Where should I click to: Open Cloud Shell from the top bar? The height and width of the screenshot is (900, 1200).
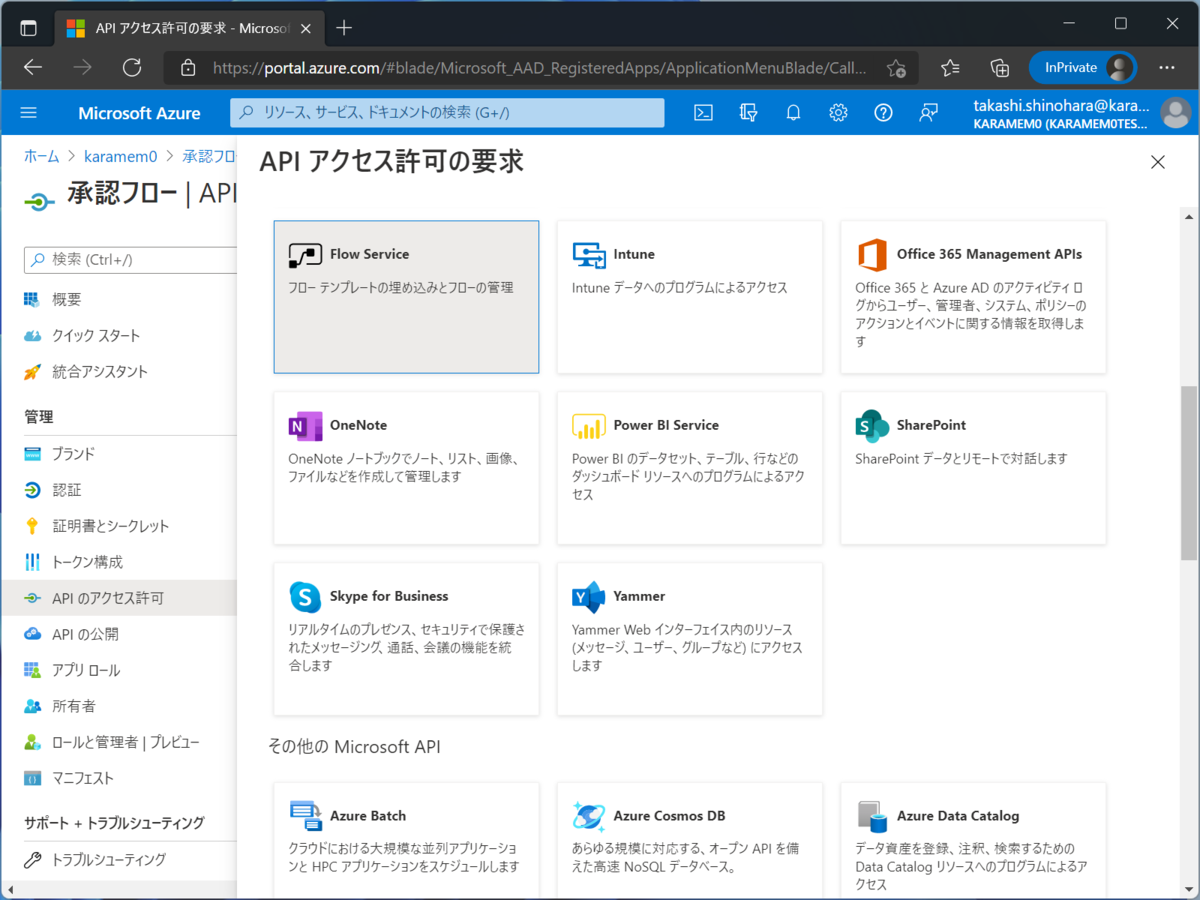pos(703,113)
